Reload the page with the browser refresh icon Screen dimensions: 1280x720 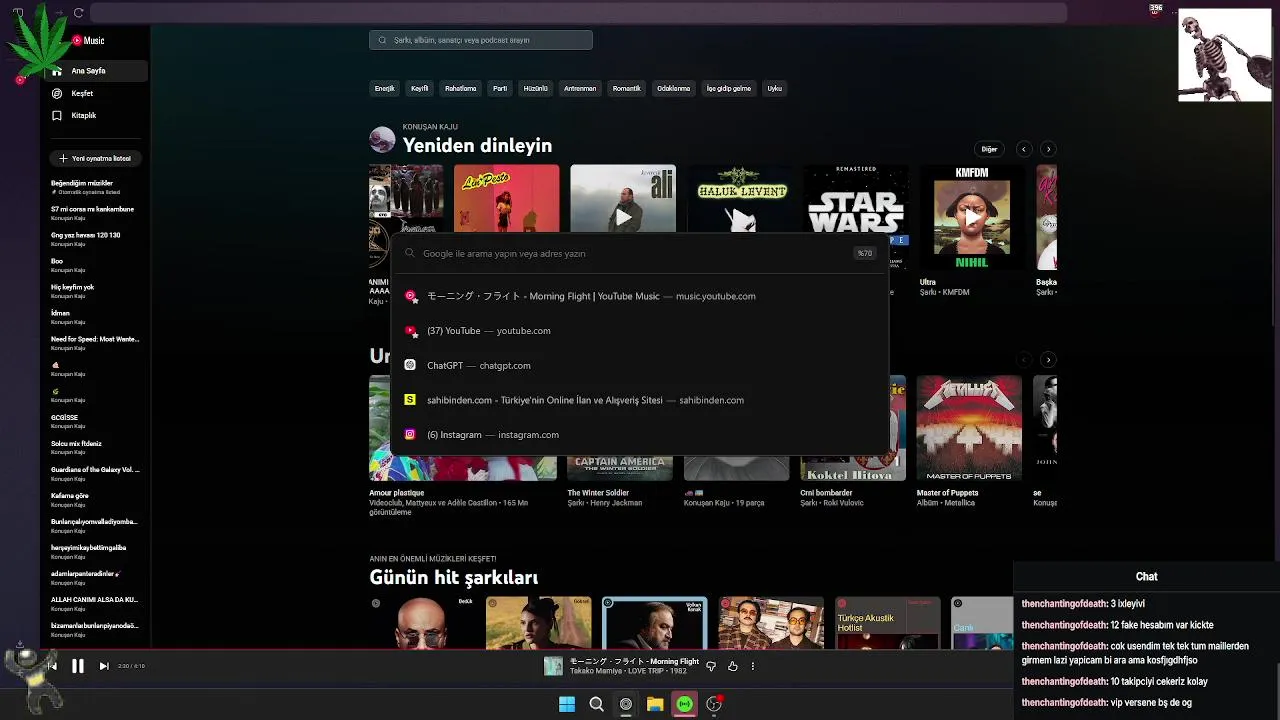pos(78,13)
